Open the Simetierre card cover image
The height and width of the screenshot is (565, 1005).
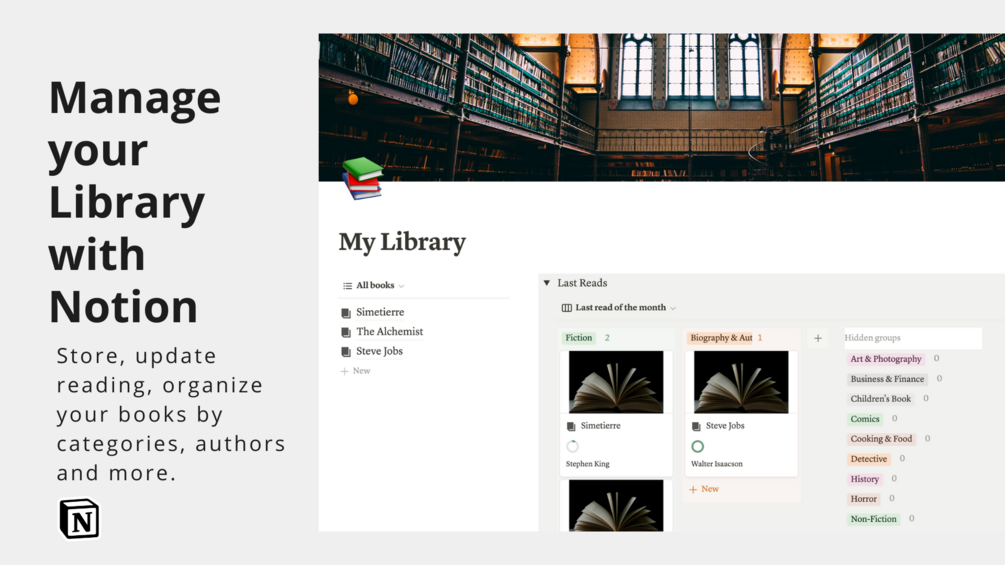(x=616, y=382)
